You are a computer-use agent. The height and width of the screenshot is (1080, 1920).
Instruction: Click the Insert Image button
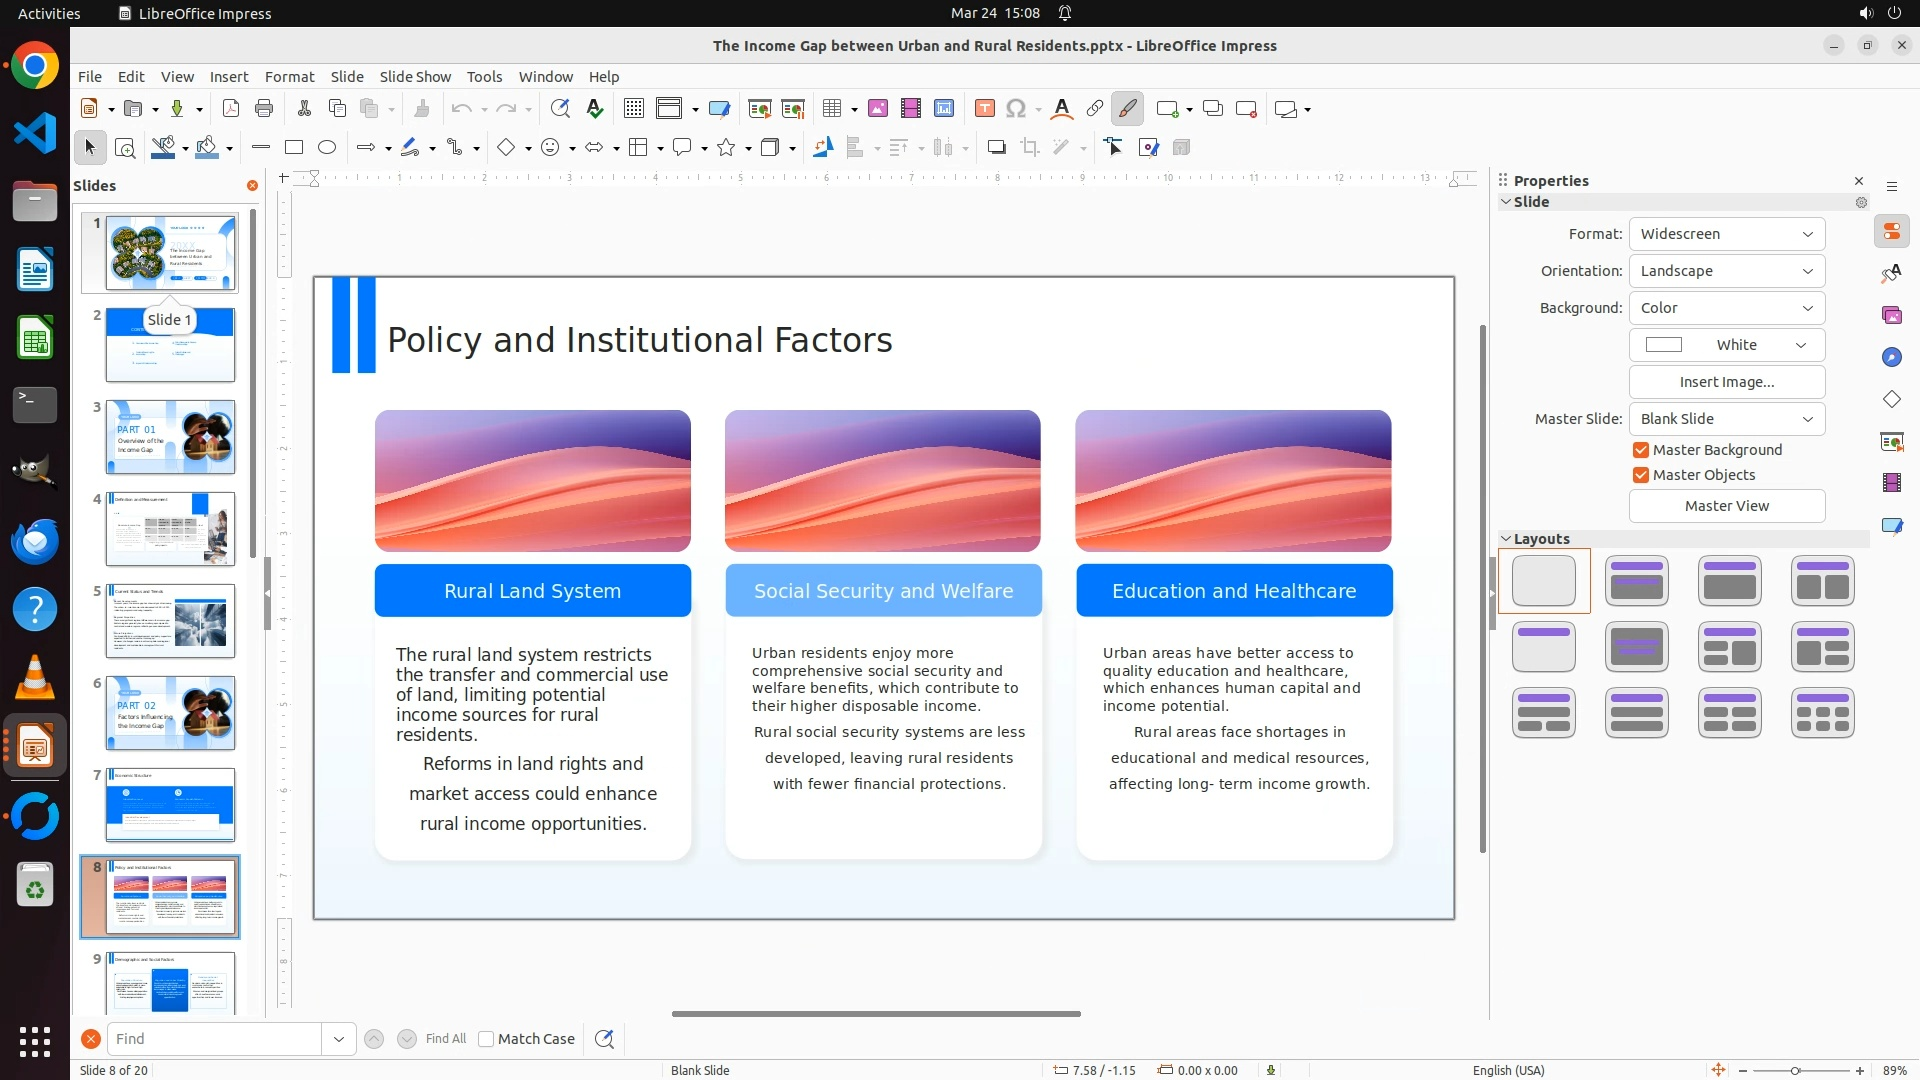click(x=1726, y=382)
